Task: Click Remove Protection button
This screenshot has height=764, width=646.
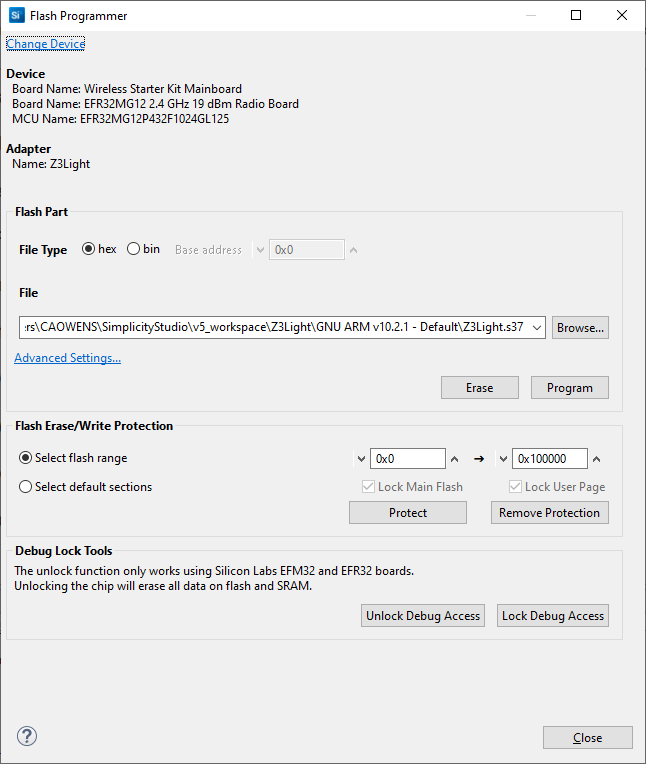Action: click(549, 513)
